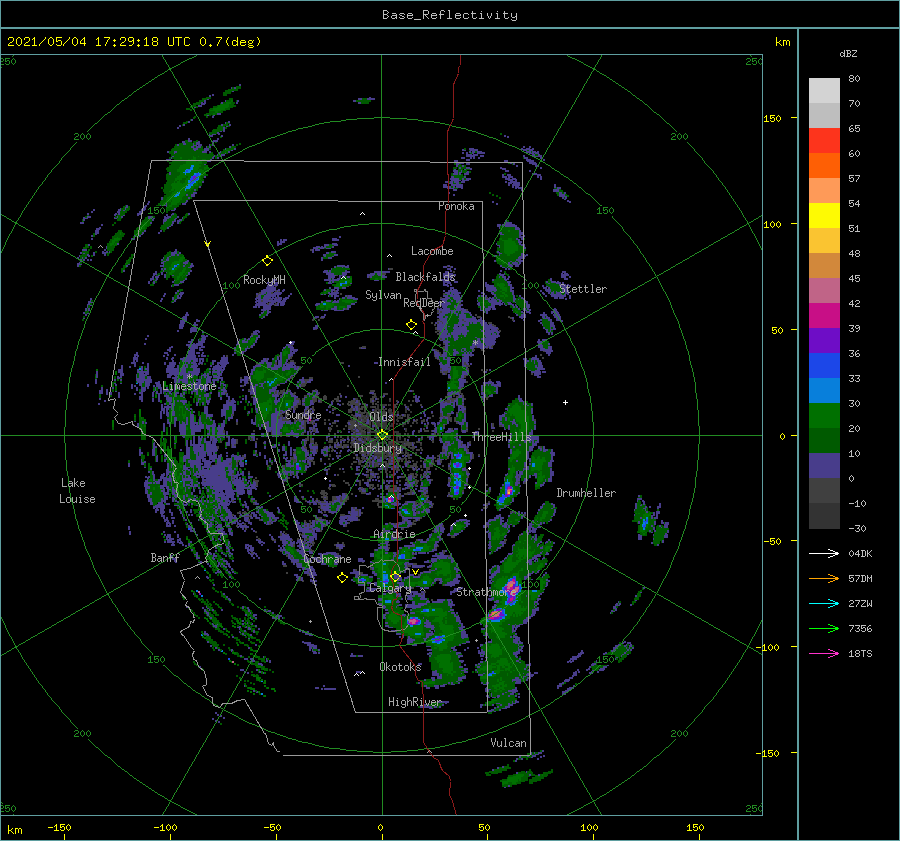The width and height of the screenshot is (900, 841).
Task: Click the 04DK legend text
Action: click(860, 553)
